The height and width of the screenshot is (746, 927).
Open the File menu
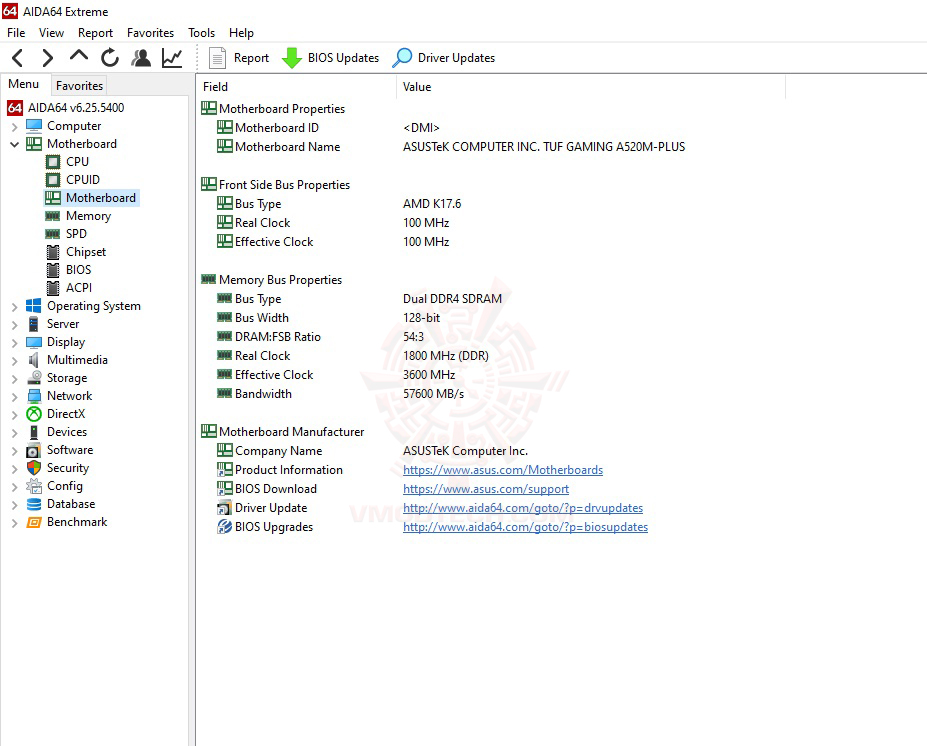pyautogui.click(x=16, y=33)
